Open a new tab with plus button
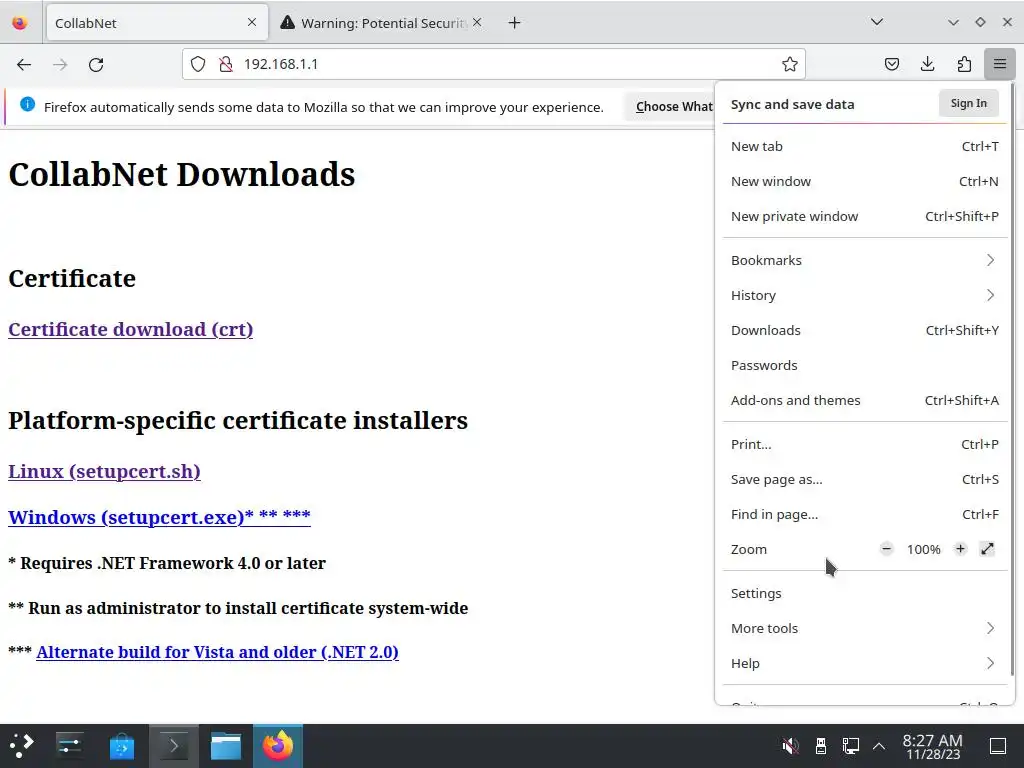The height and width of the screenshot is (768, 1024). pos(515,23)
